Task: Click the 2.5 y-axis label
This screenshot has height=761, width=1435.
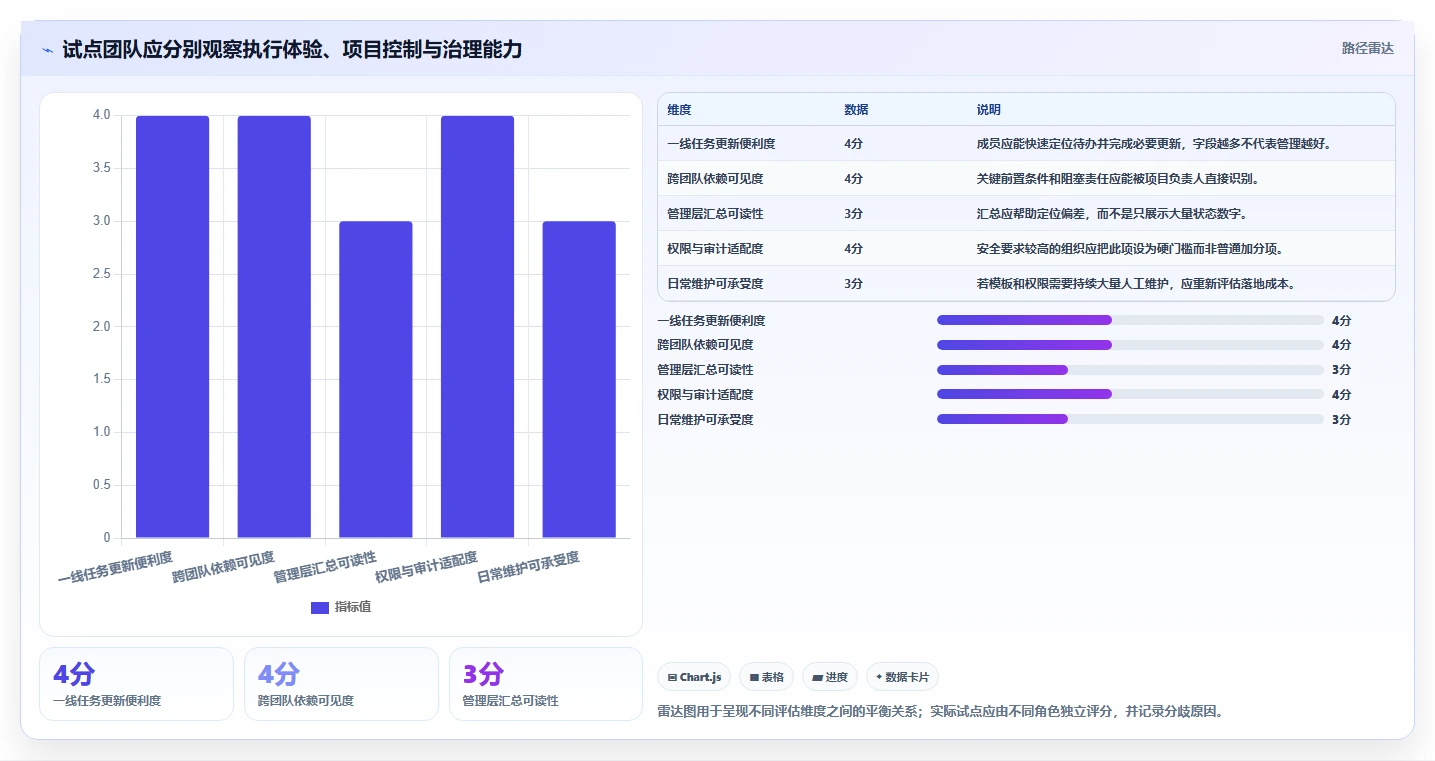Action: pos(102,274)
